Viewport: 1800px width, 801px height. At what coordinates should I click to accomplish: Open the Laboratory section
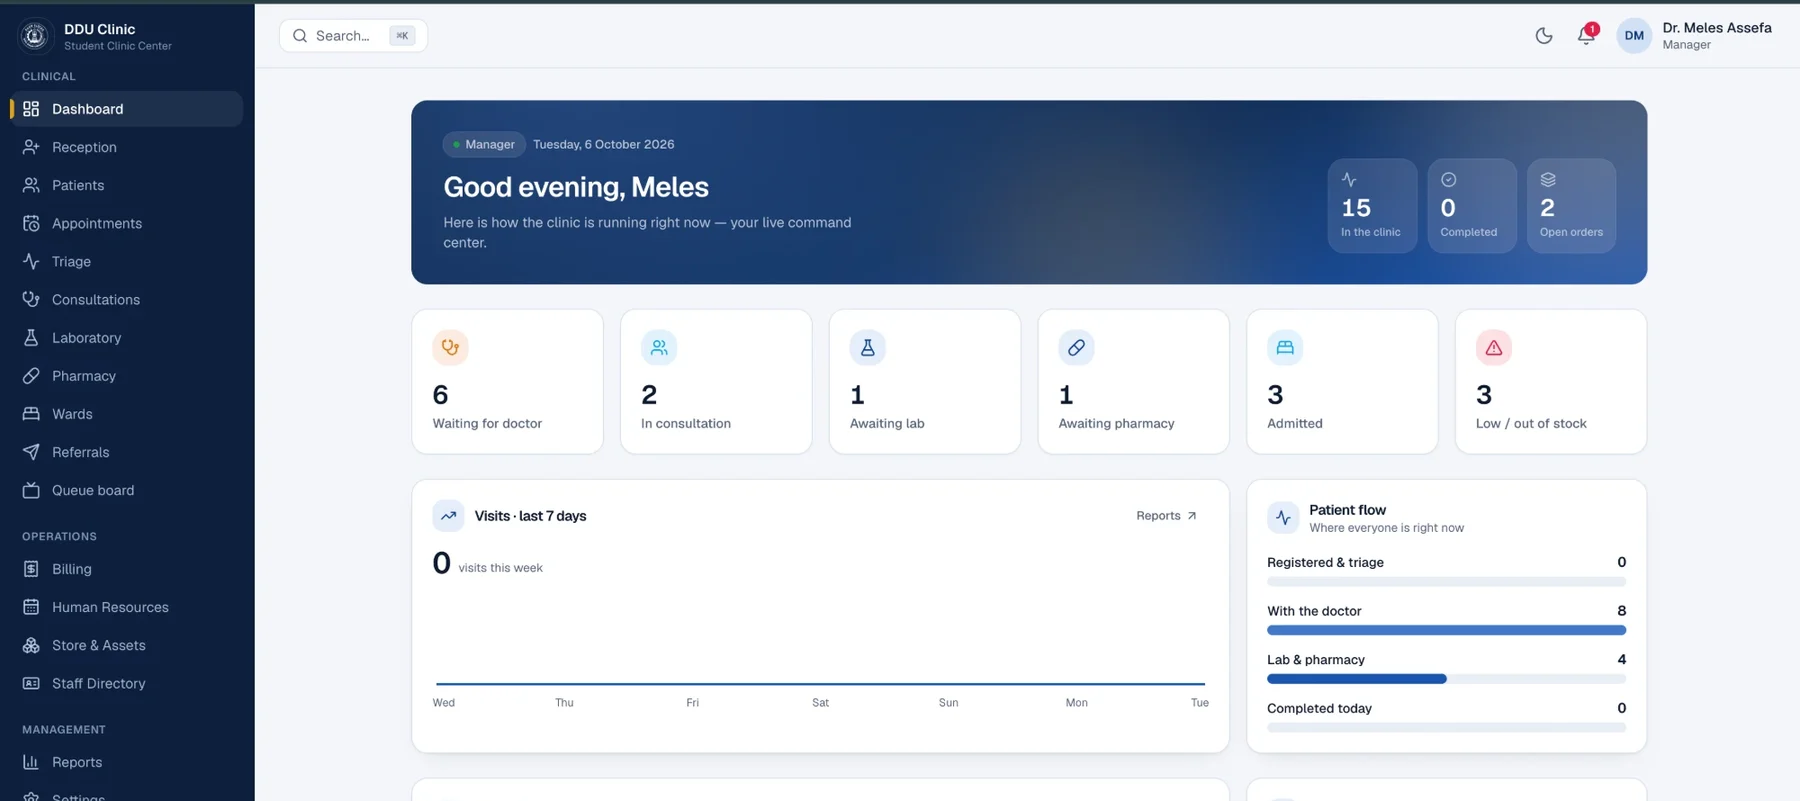[x=126, y=338]
